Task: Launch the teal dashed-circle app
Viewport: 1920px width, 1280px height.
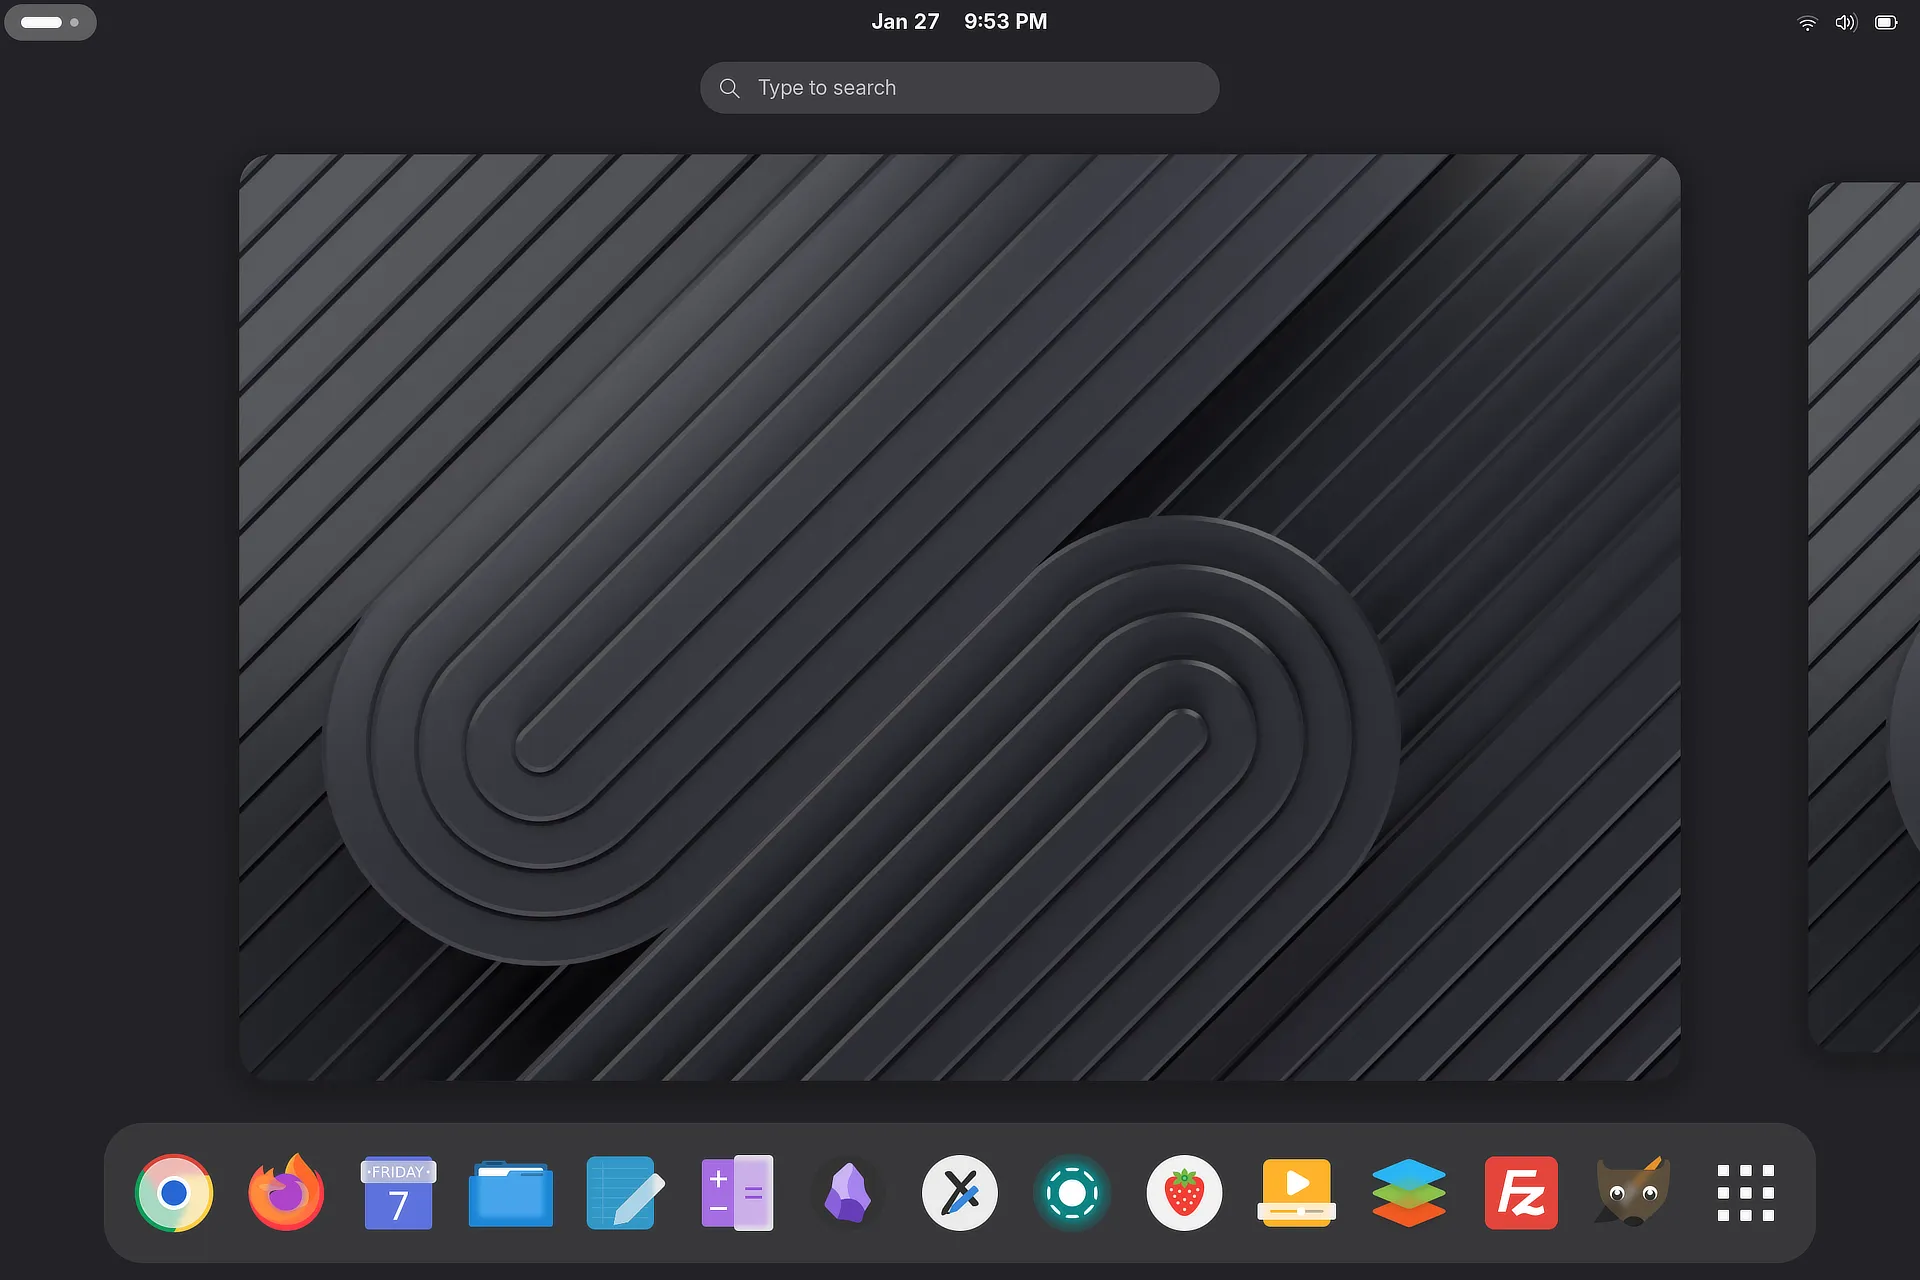Action: coord(1072,1192)
